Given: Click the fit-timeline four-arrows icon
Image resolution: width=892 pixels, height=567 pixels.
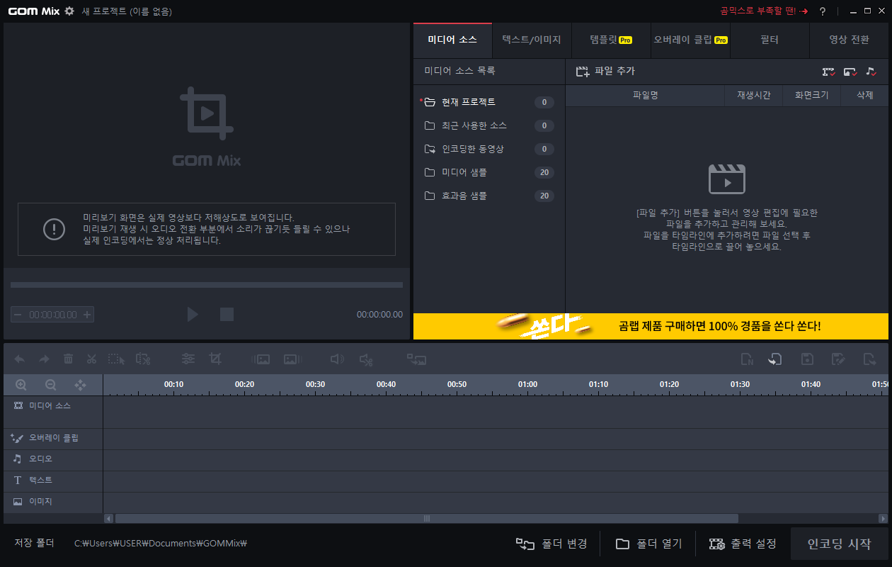Looking at the screenshot, I should pyautogui.click(x=80, y=385).
